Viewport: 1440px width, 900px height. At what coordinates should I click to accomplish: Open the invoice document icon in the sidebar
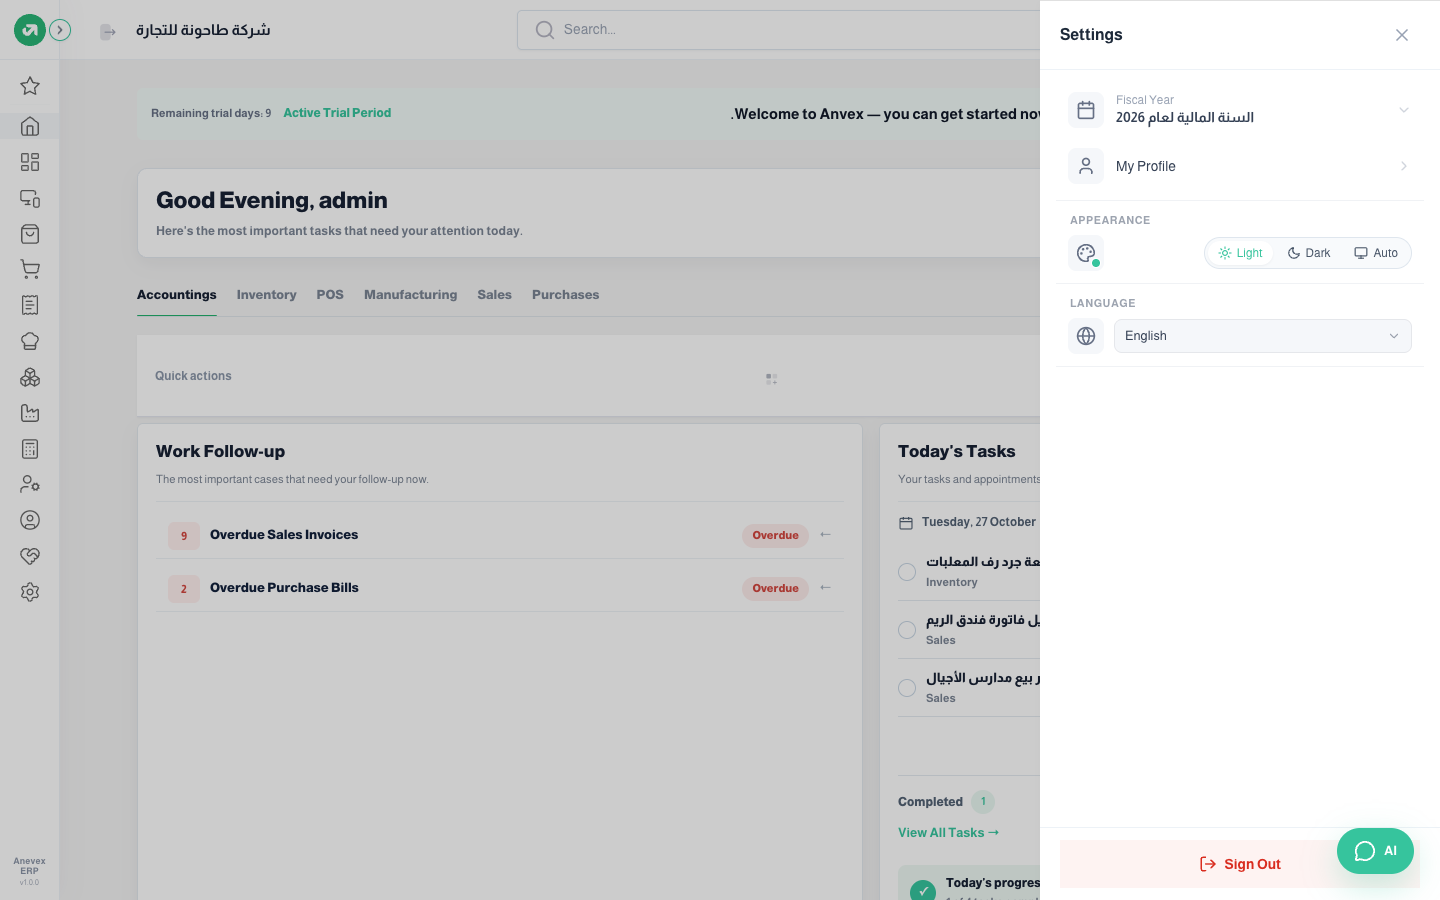click(30, 305)
